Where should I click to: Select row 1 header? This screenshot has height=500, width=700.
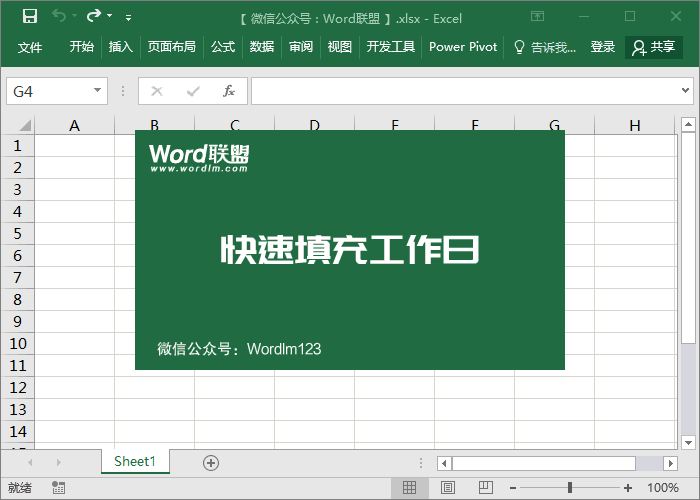pyautogui.click(x=17, y=146)
